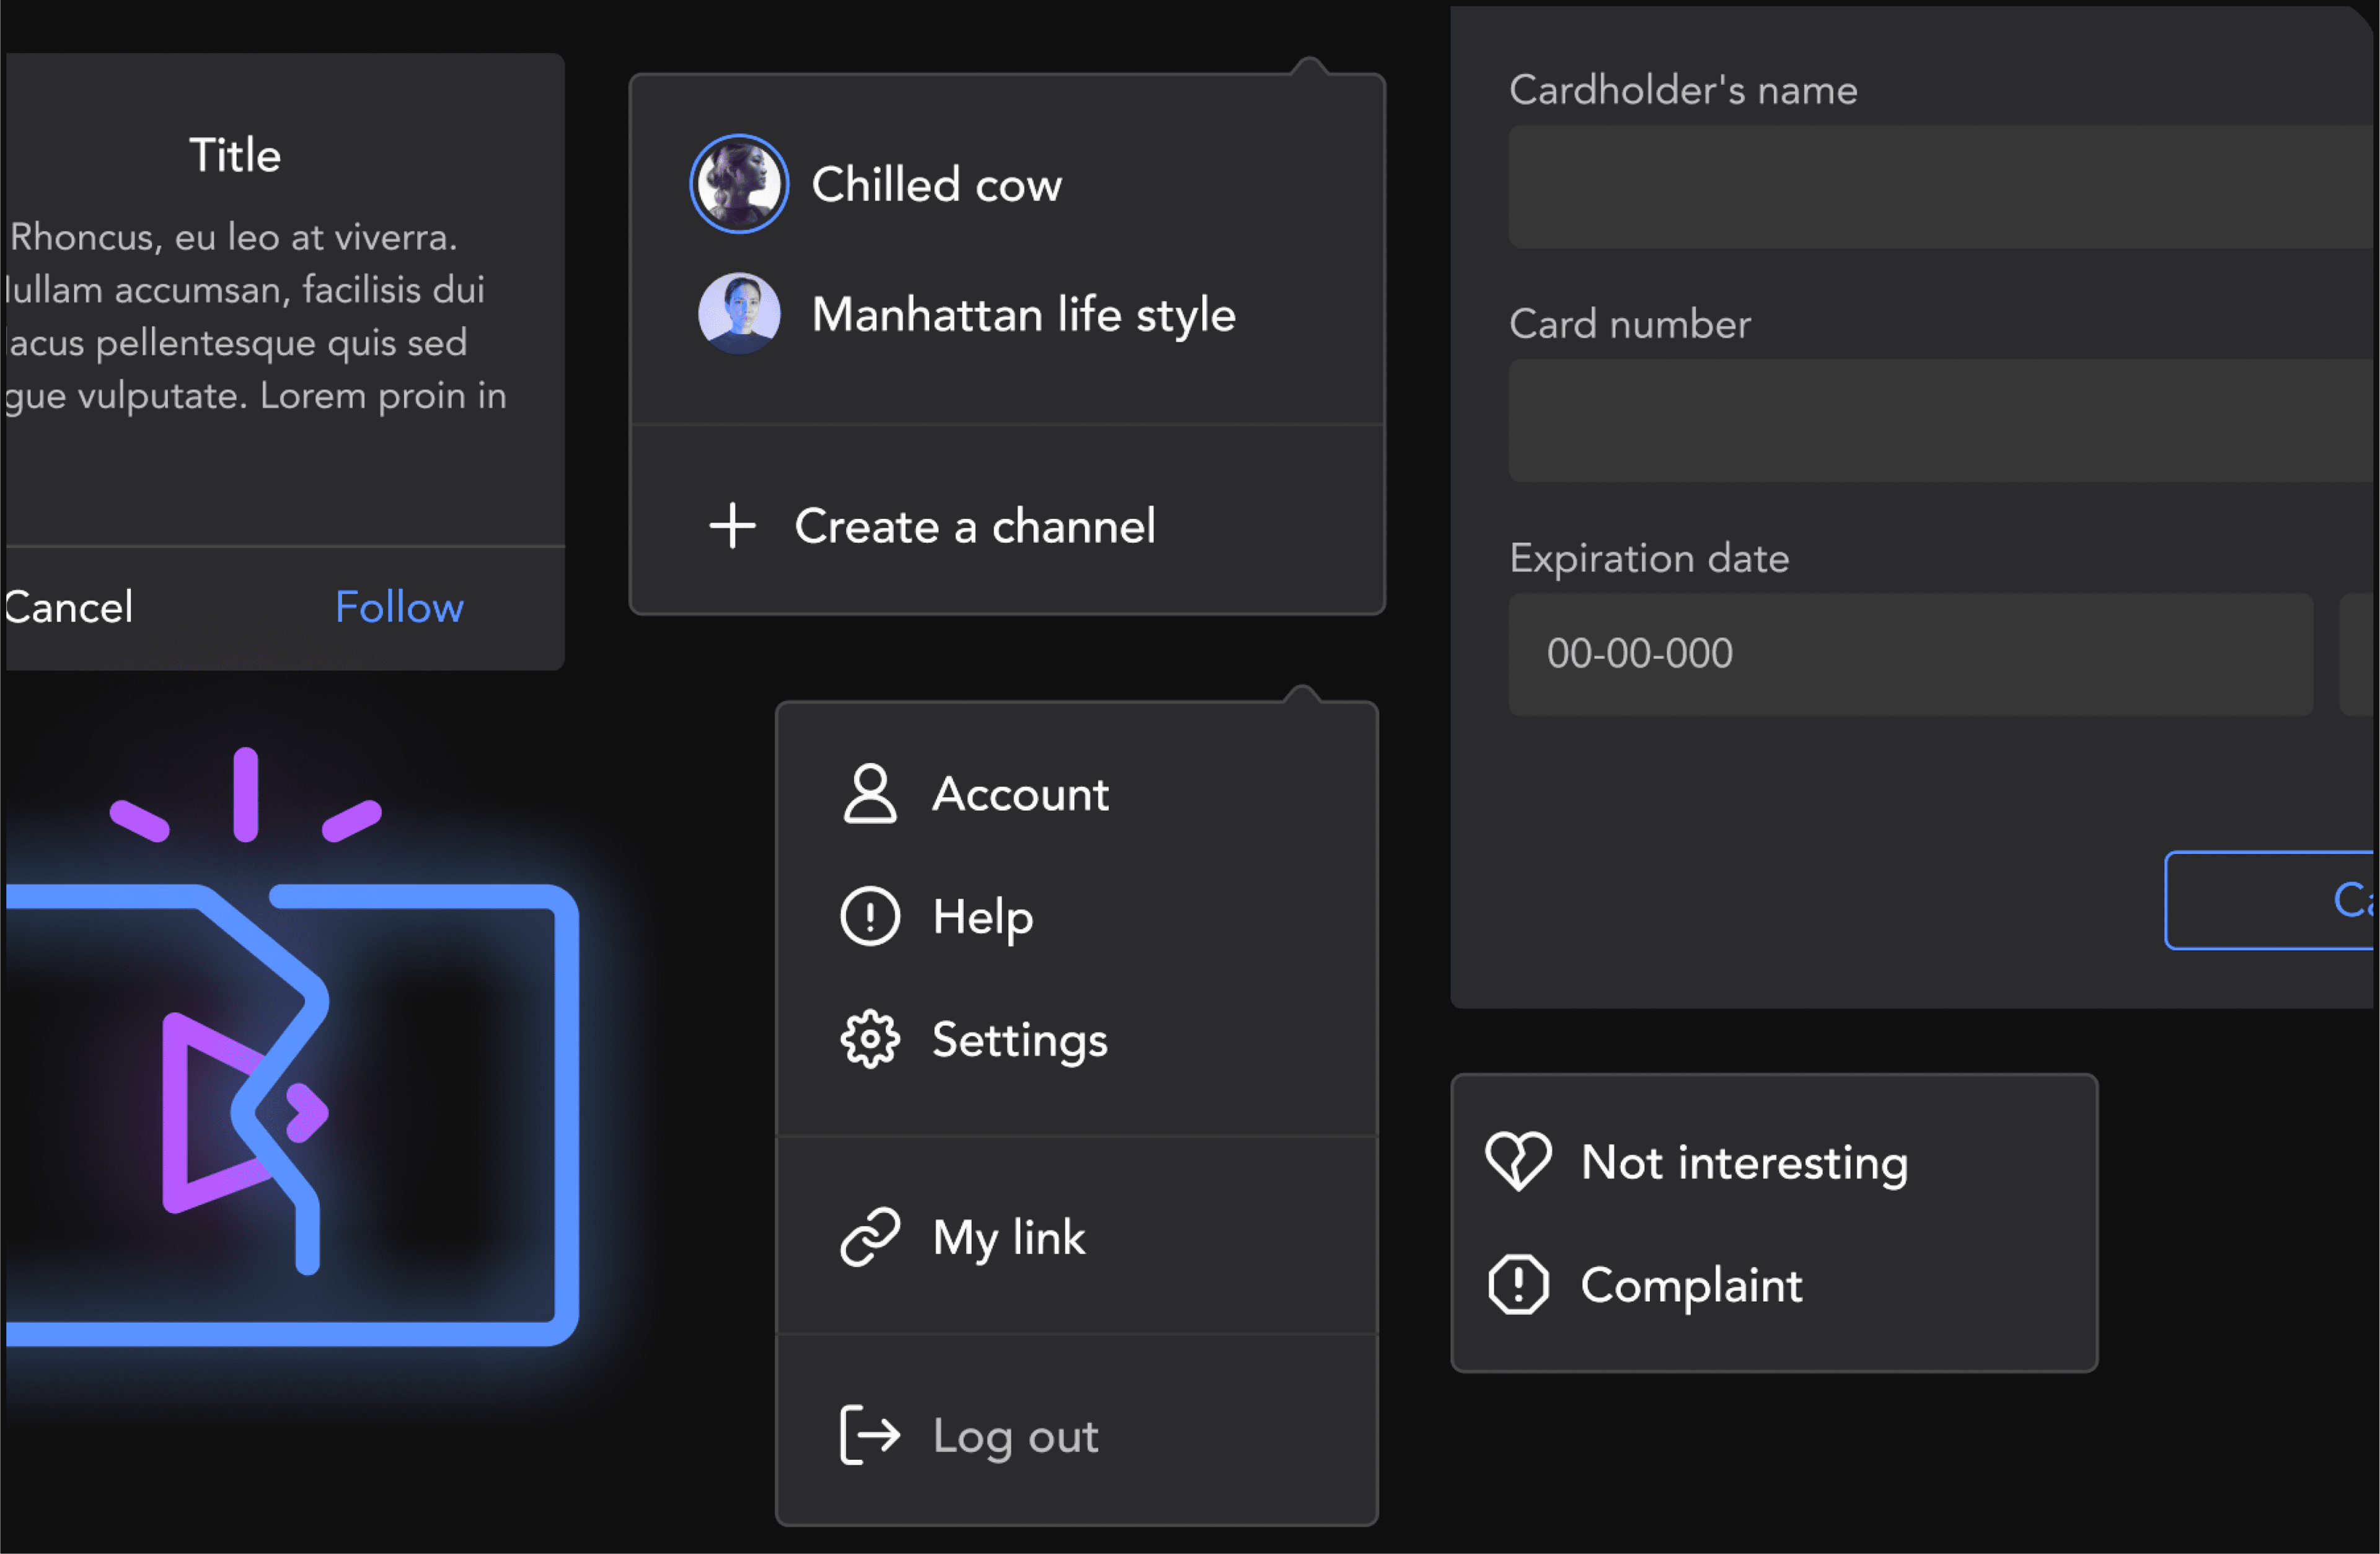Click the Manhattan life style avatar

pyautogui.click(x=739, y=314)
